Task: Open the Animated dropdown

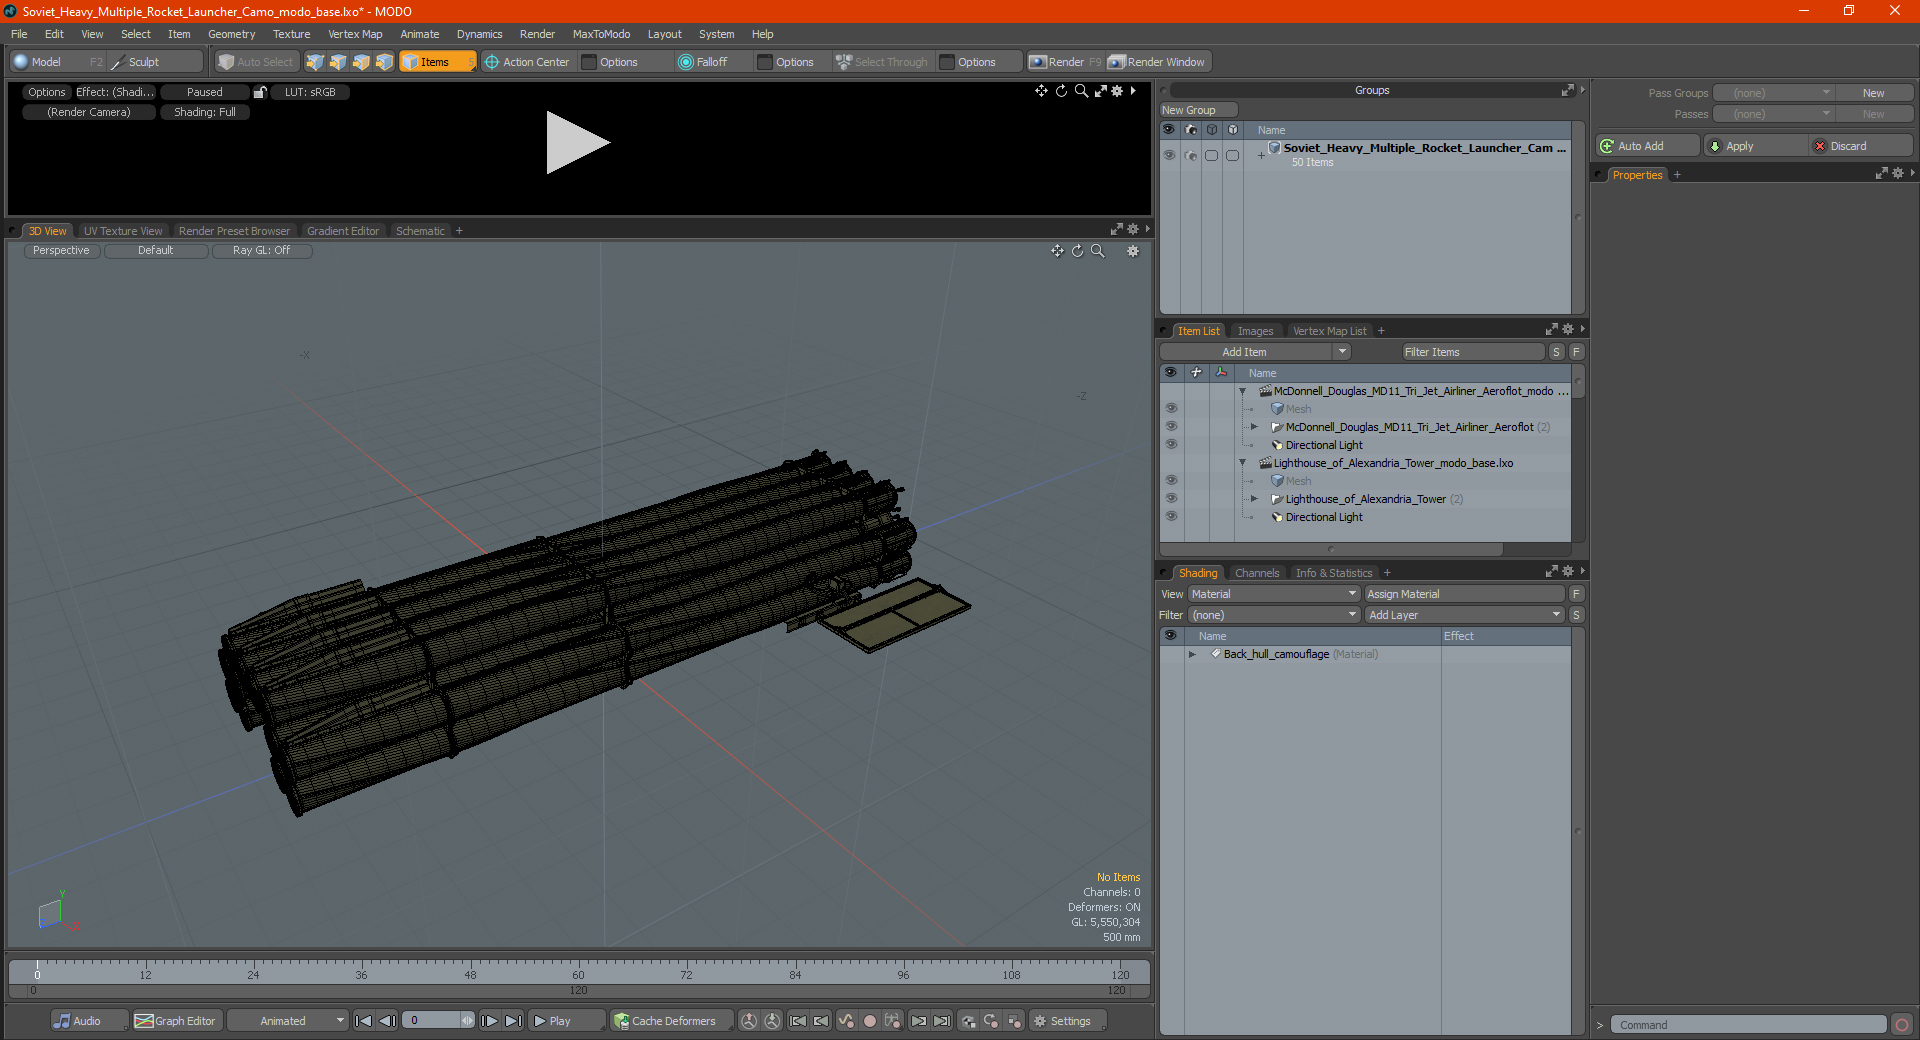Action: [288, 1021]
